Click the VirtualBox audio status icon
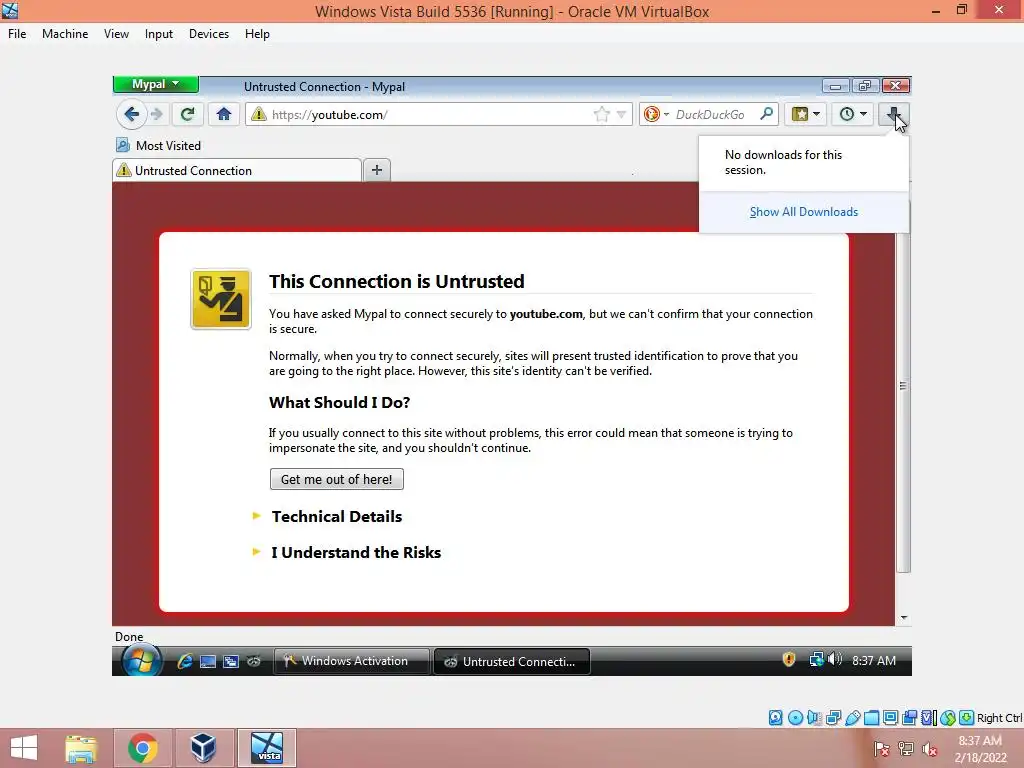Viewport: 1024px width, 768px height. [x=814, y=718]
